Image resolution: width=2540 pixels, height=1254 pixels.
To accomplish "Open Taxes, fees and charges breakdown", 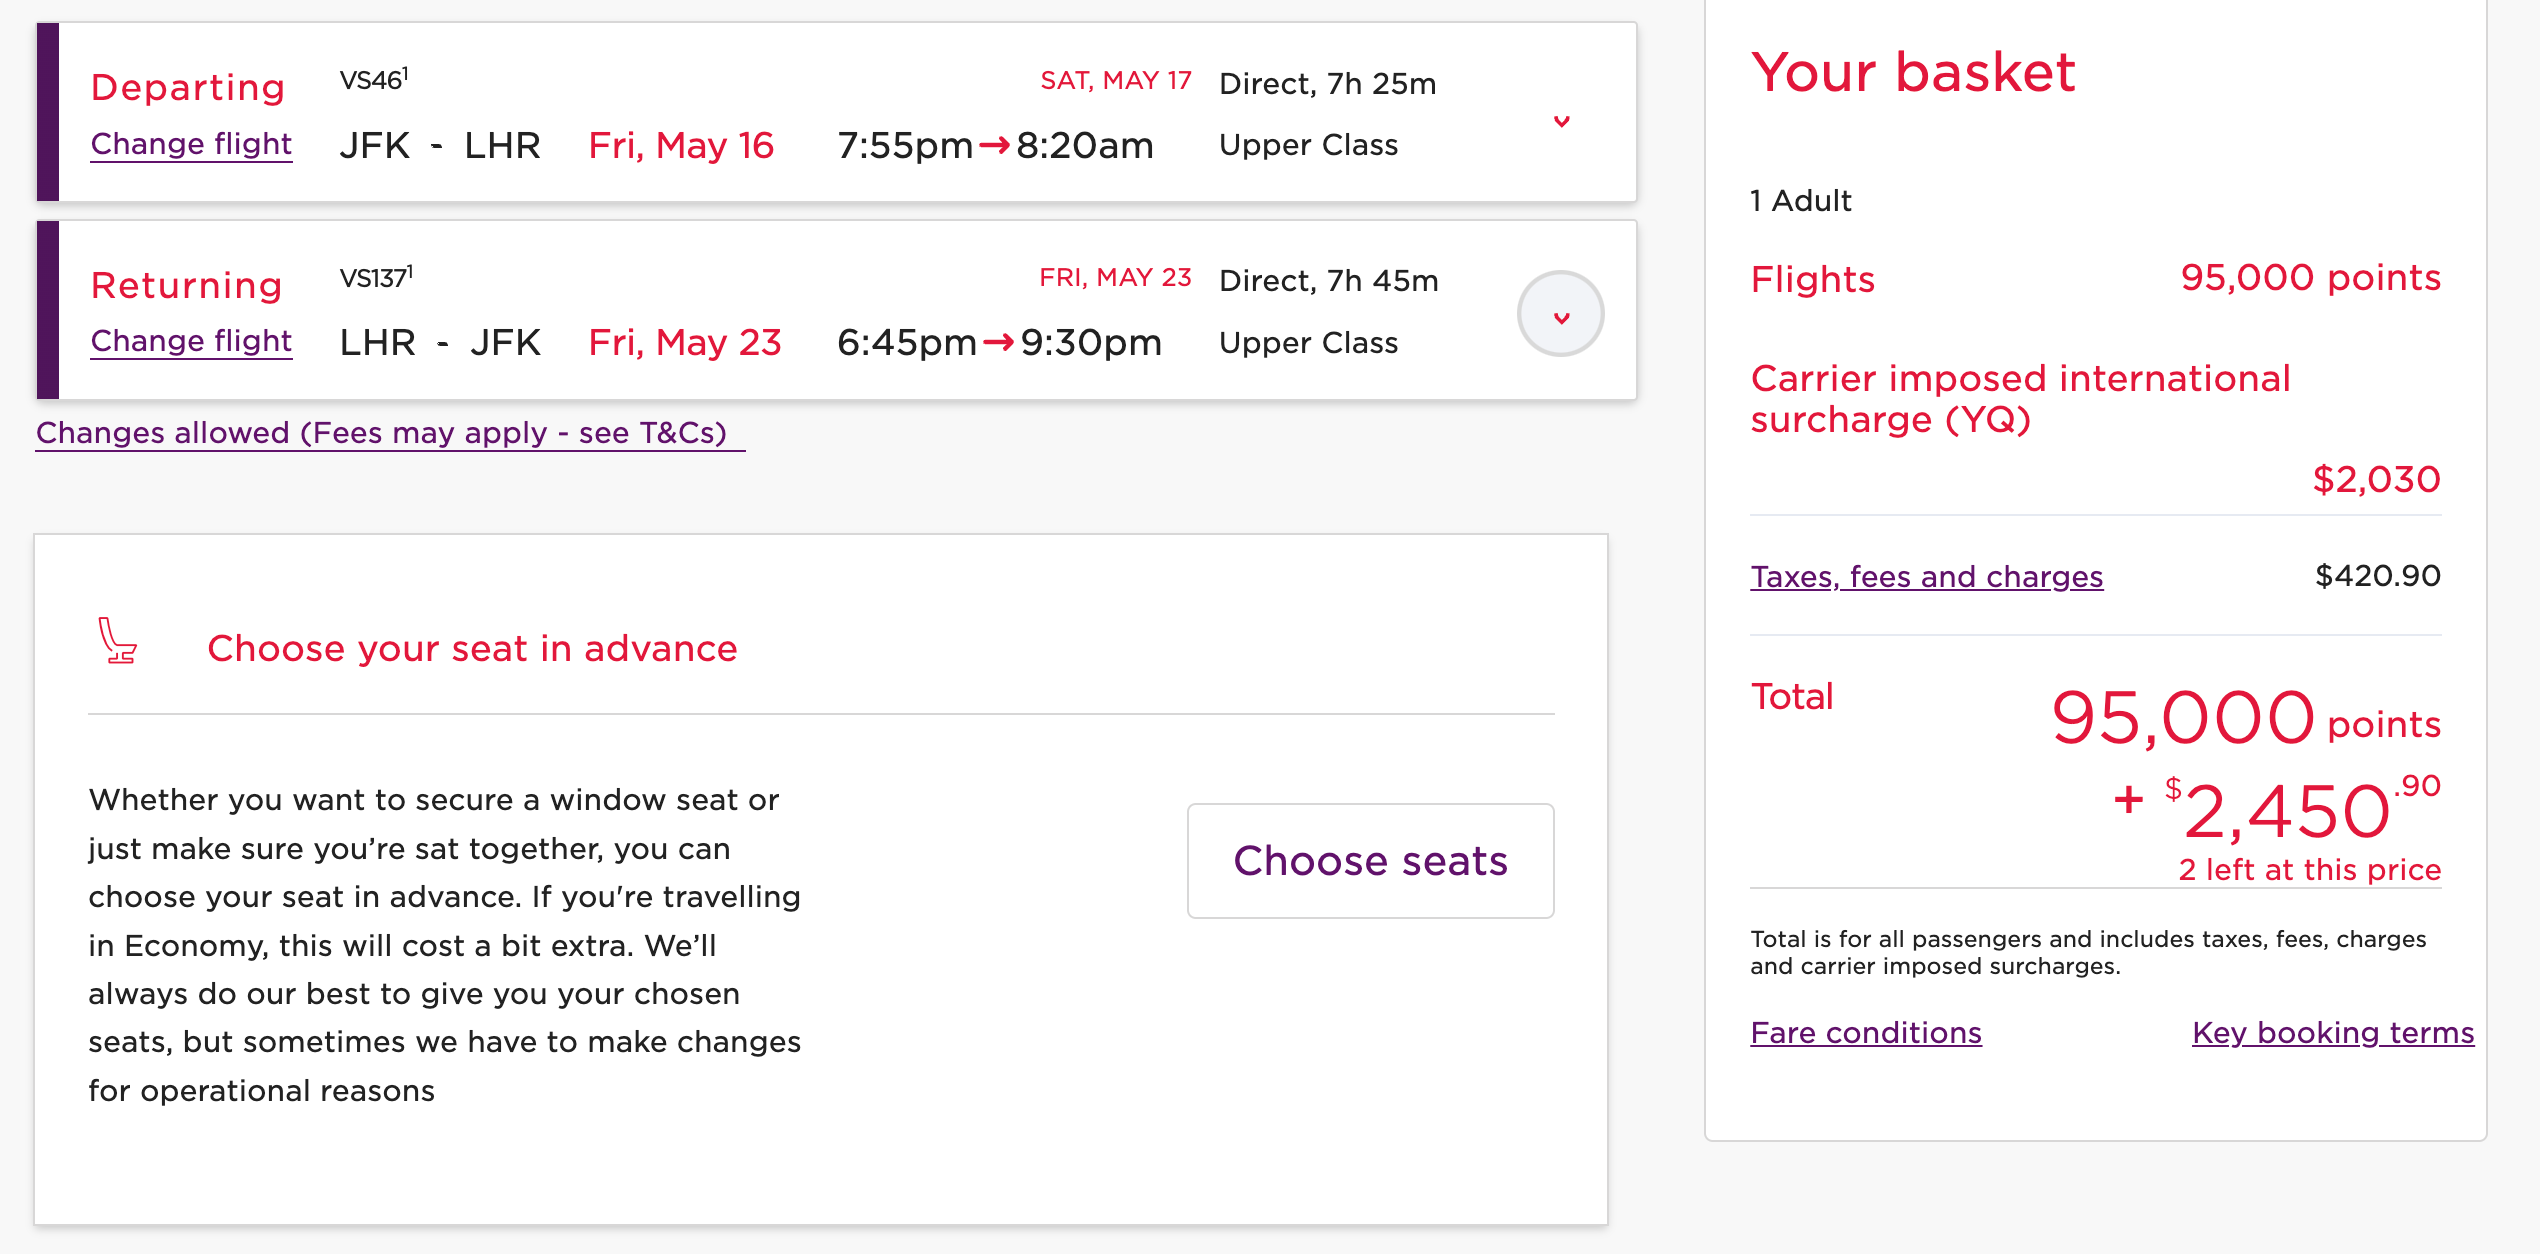I will click(1926, 577).
